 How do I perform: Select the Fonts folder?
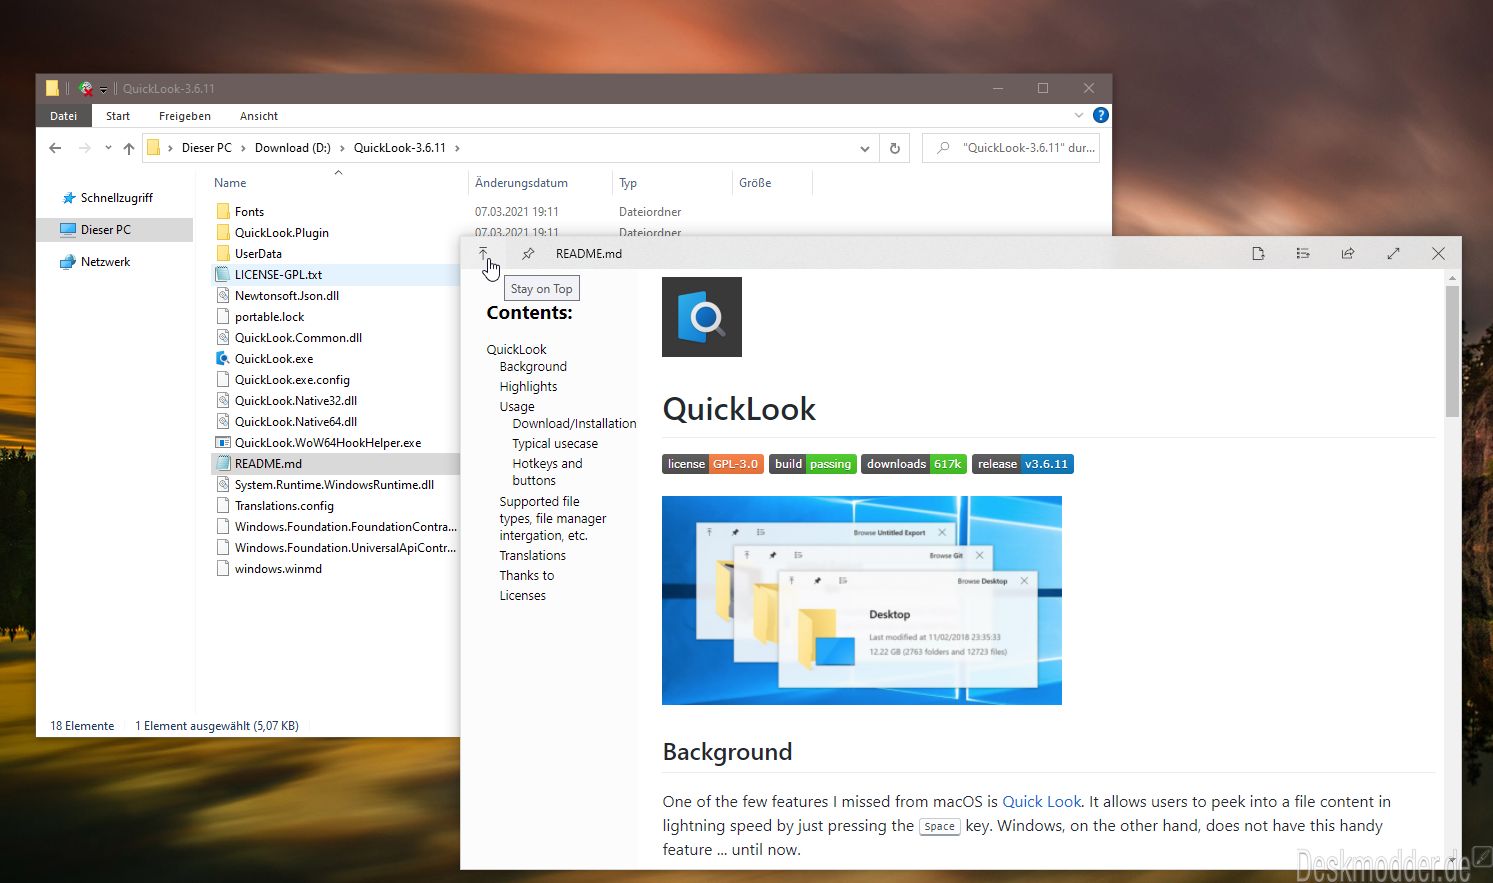(249, 212)
